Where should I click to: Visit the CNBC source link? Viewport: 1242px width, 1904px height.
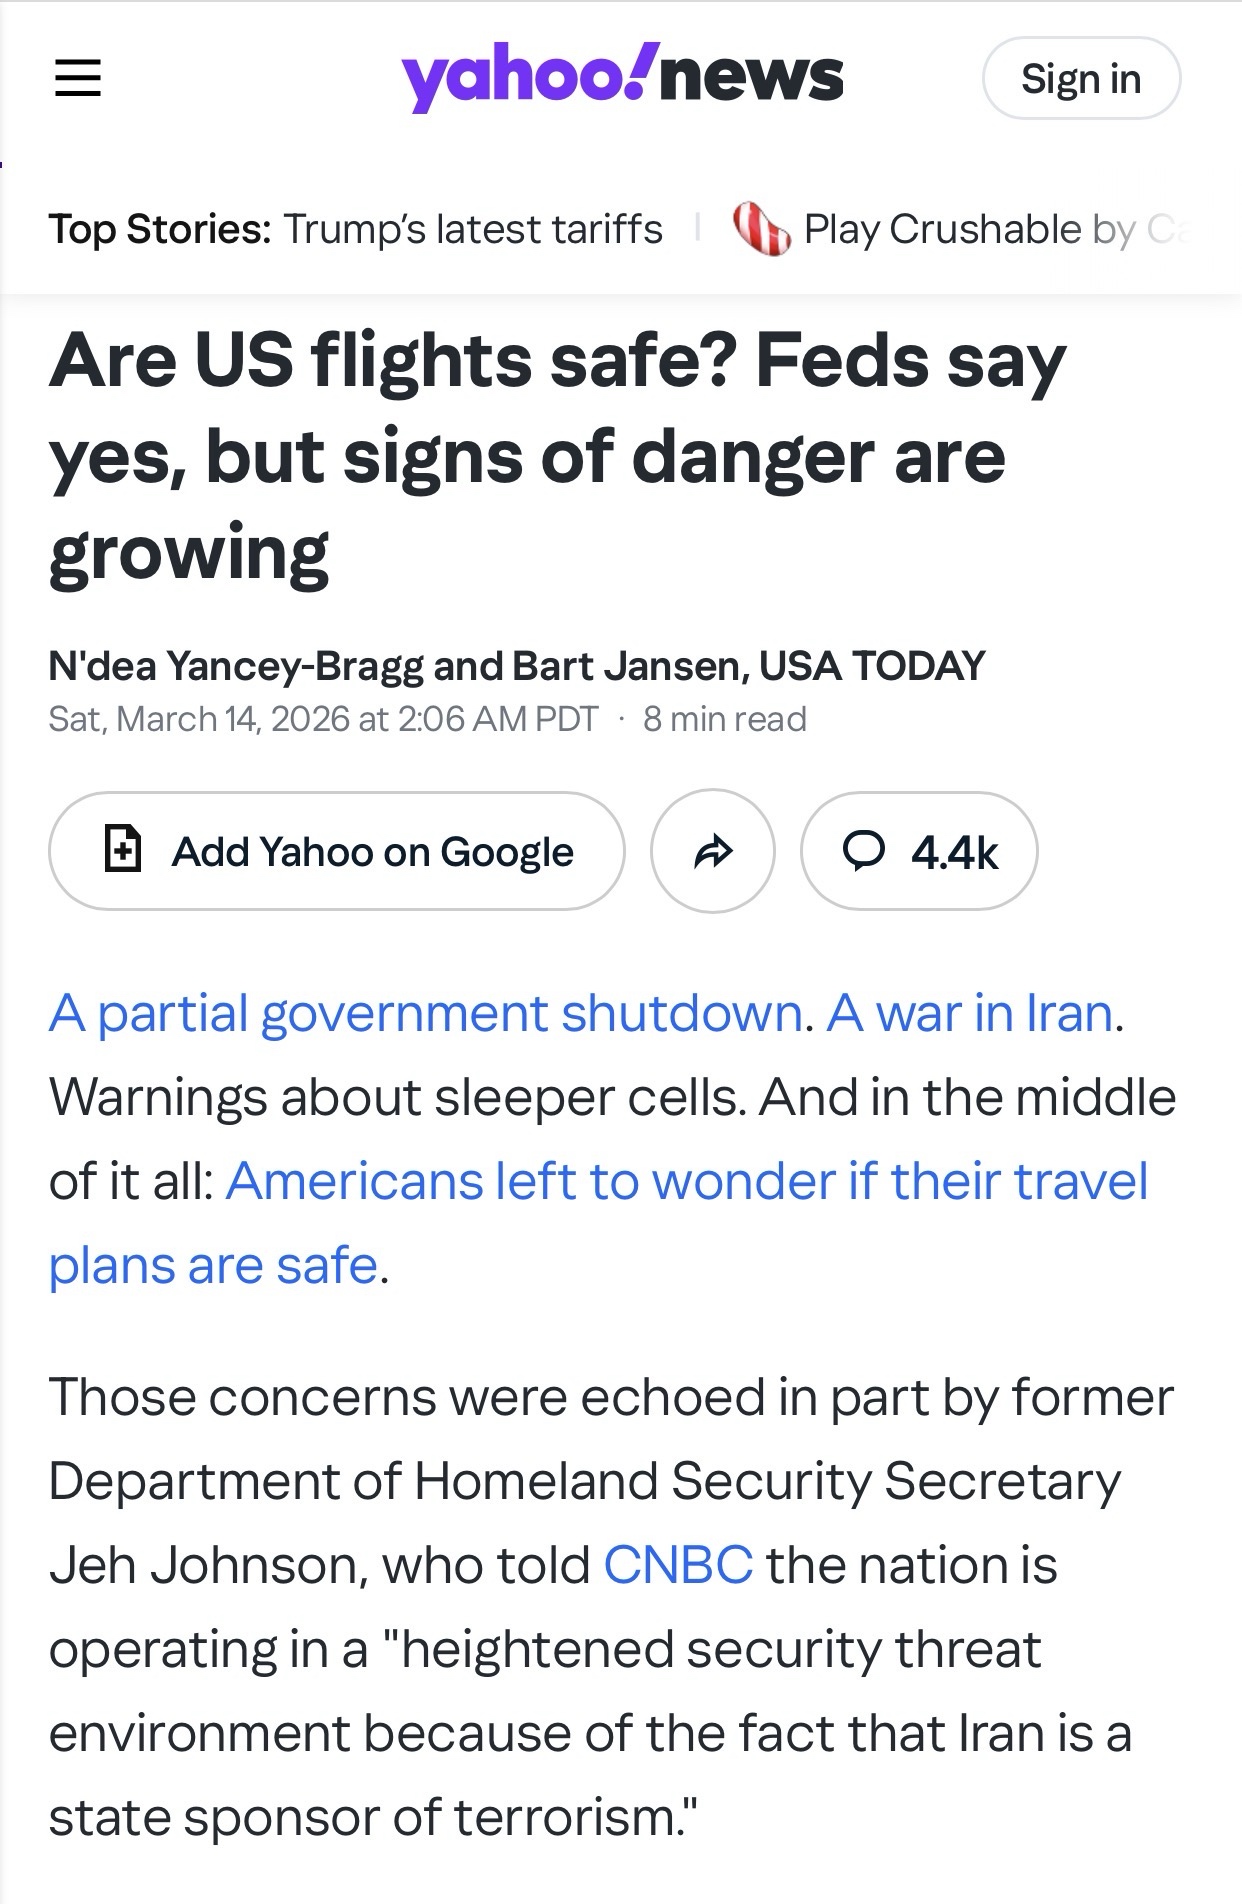coord(678,1565)
